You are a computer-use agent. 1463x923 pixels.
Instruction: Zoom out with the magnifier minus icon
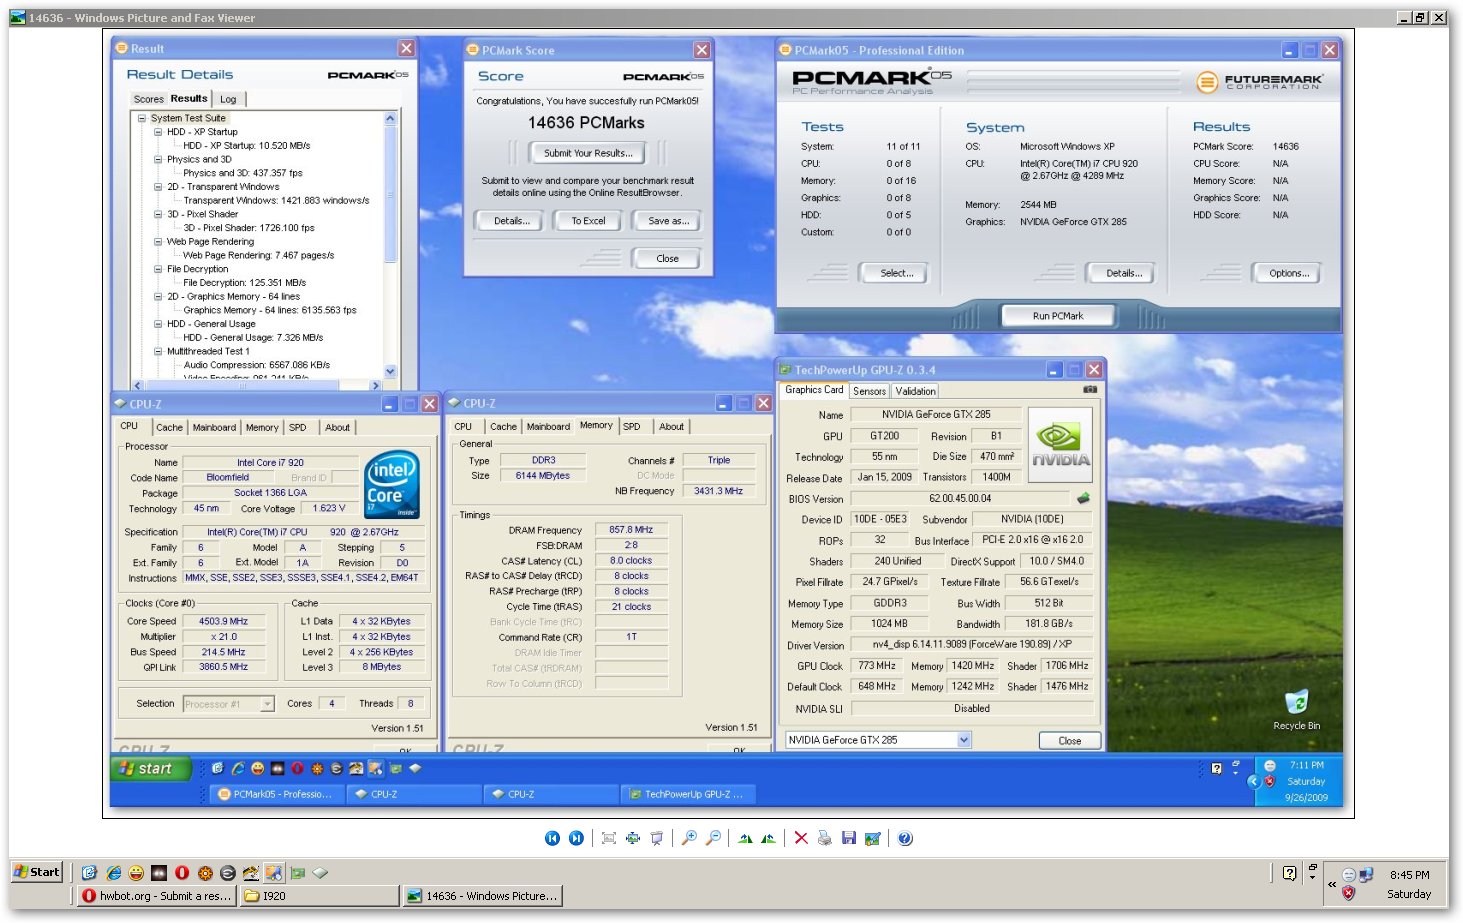click(713, 838)
